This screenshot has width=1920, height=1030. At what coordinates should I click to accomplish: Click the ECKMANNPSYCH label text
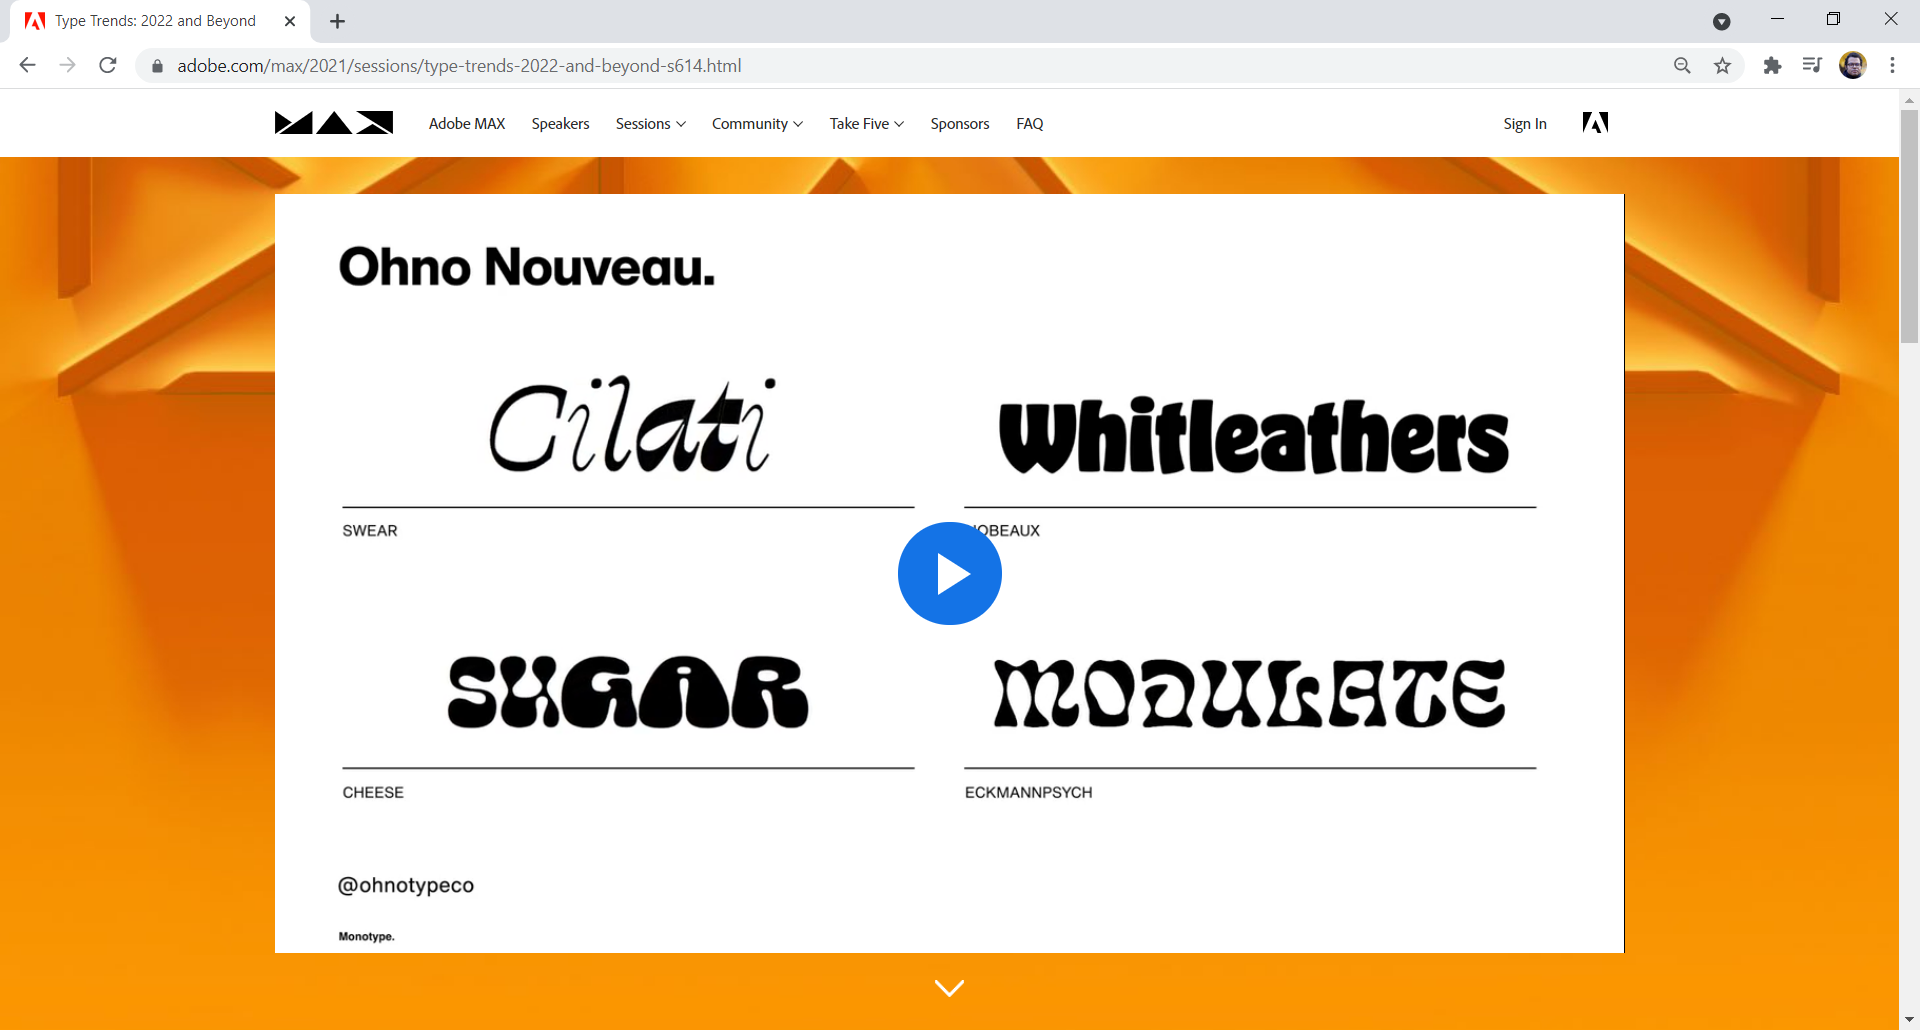1028,792
